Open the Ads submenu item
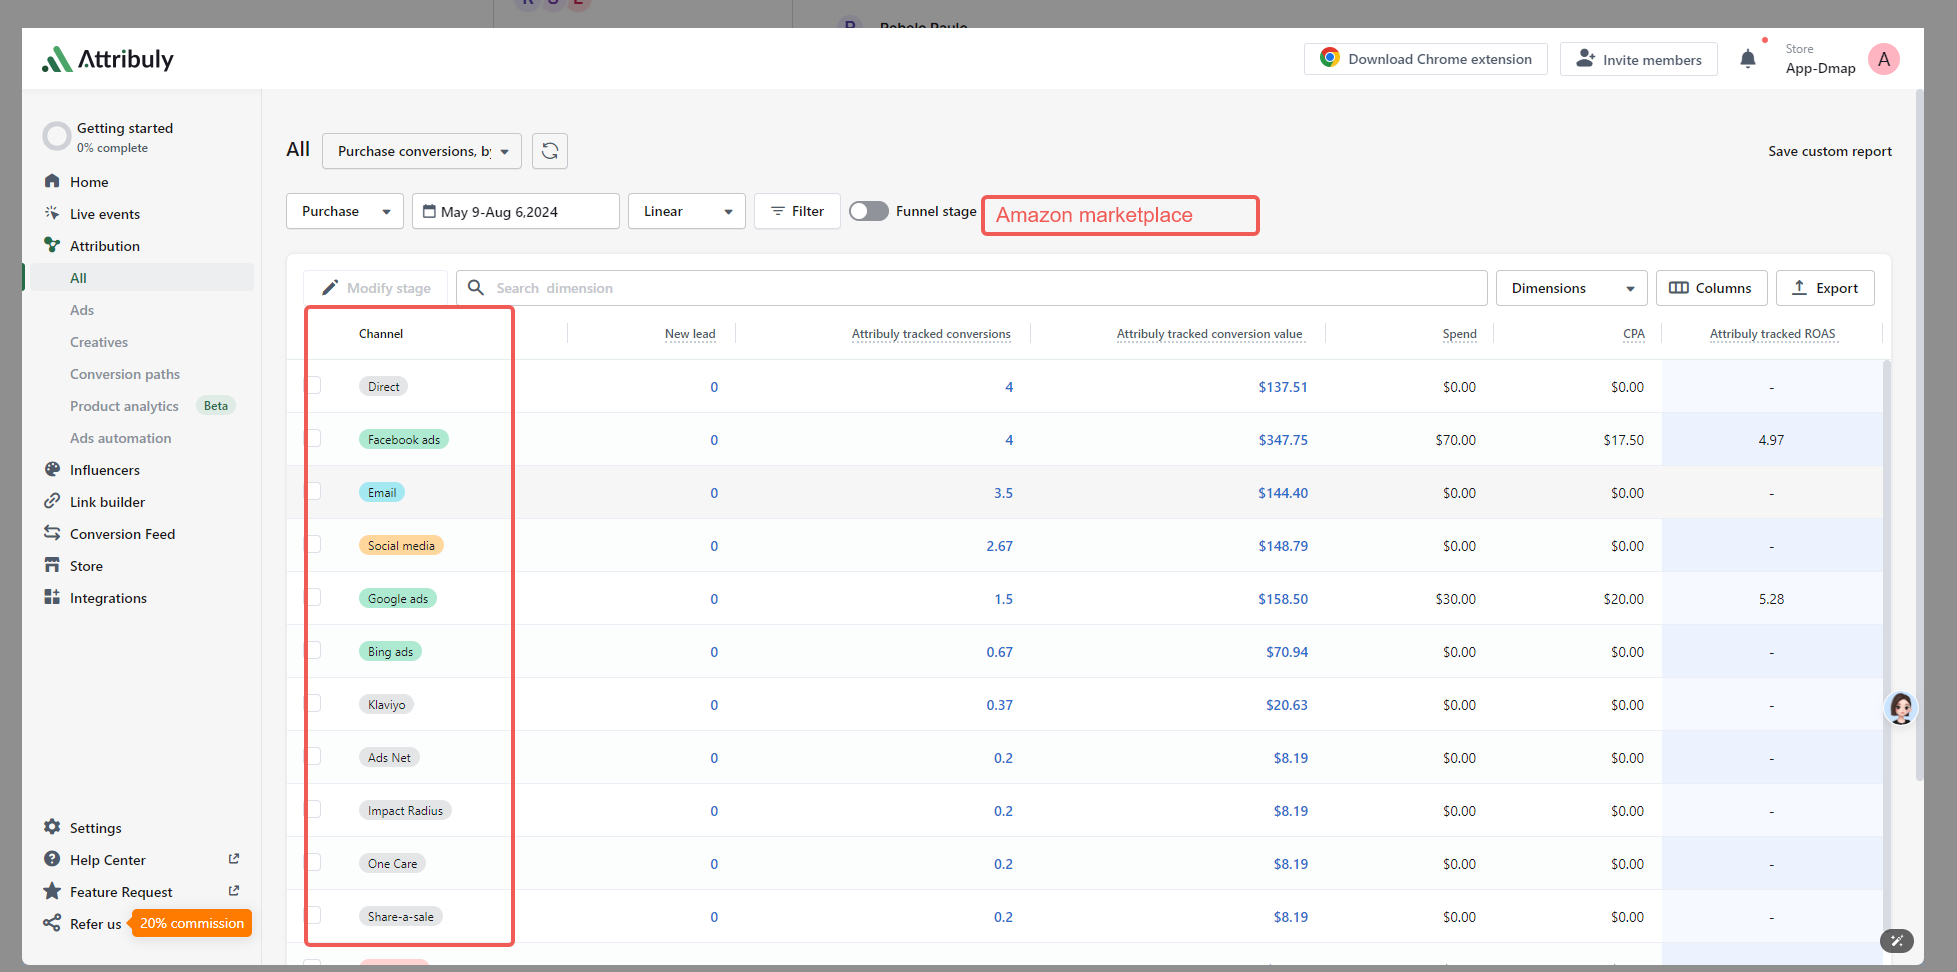The width and height of the screenshot is (1957, 972). tap(82, 310)
